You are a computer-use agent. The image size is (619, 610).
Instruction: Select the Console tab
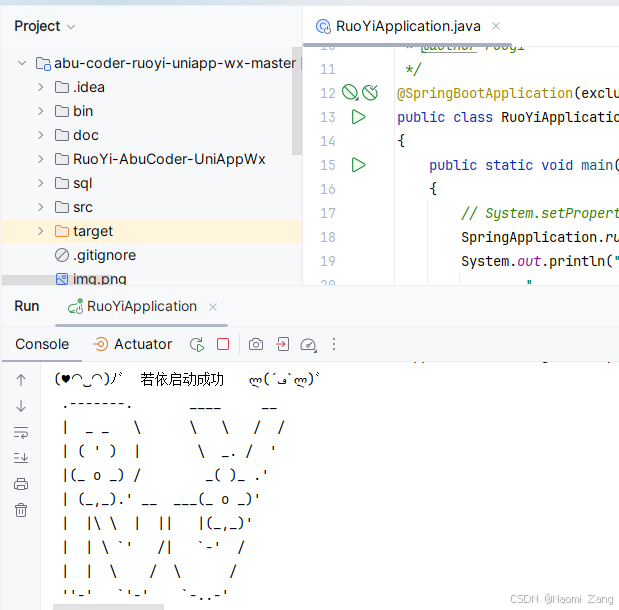[x=42, y=344]
